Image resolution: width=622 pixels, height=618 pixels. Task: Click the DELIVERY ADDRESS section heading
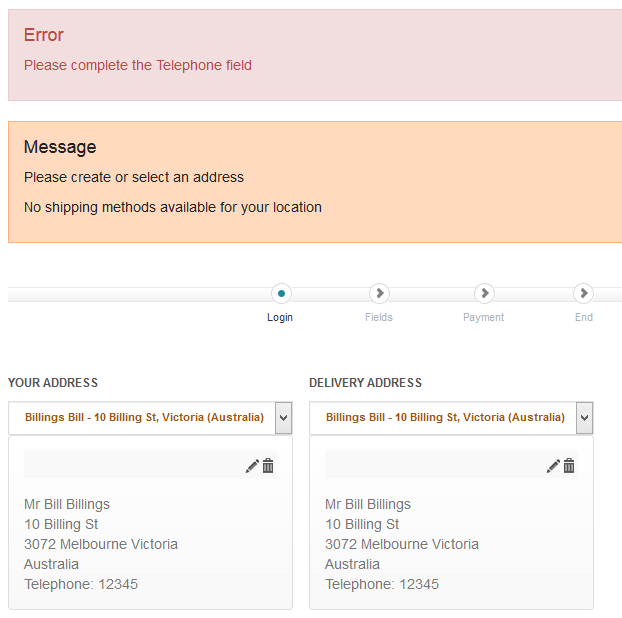click(365, 383)
